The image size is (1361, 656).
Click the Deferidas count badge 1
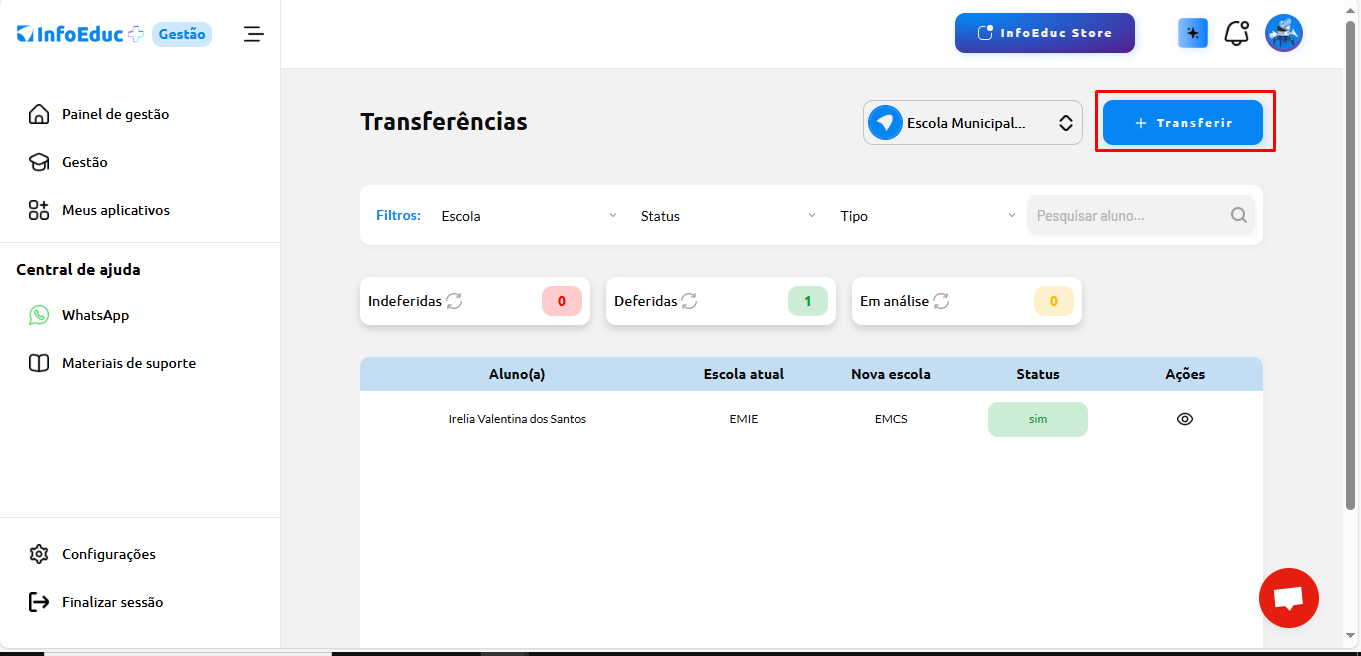click(808, 301)
